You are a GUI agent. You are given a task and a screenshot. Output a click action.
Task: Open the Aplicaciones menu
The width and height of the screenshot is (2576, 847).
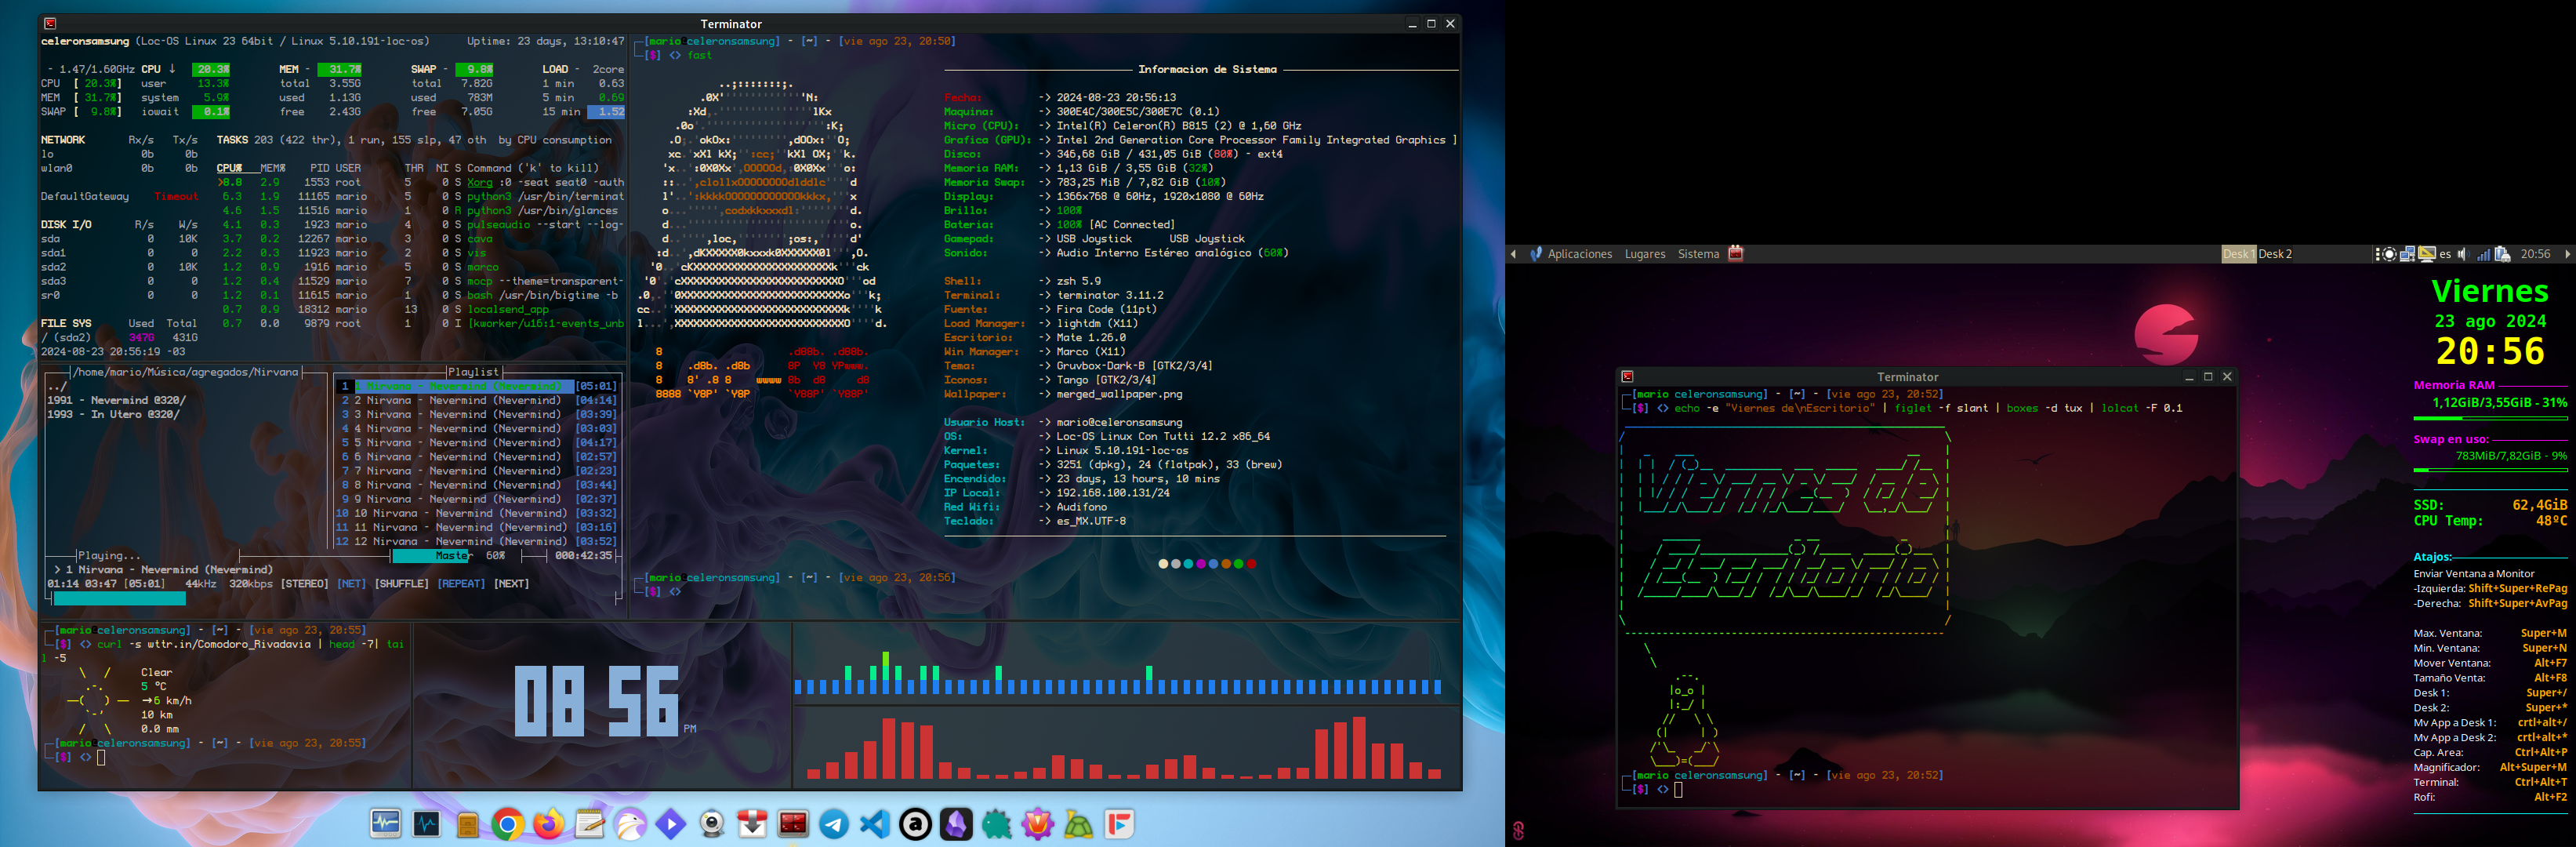[x=1579, y=254]
